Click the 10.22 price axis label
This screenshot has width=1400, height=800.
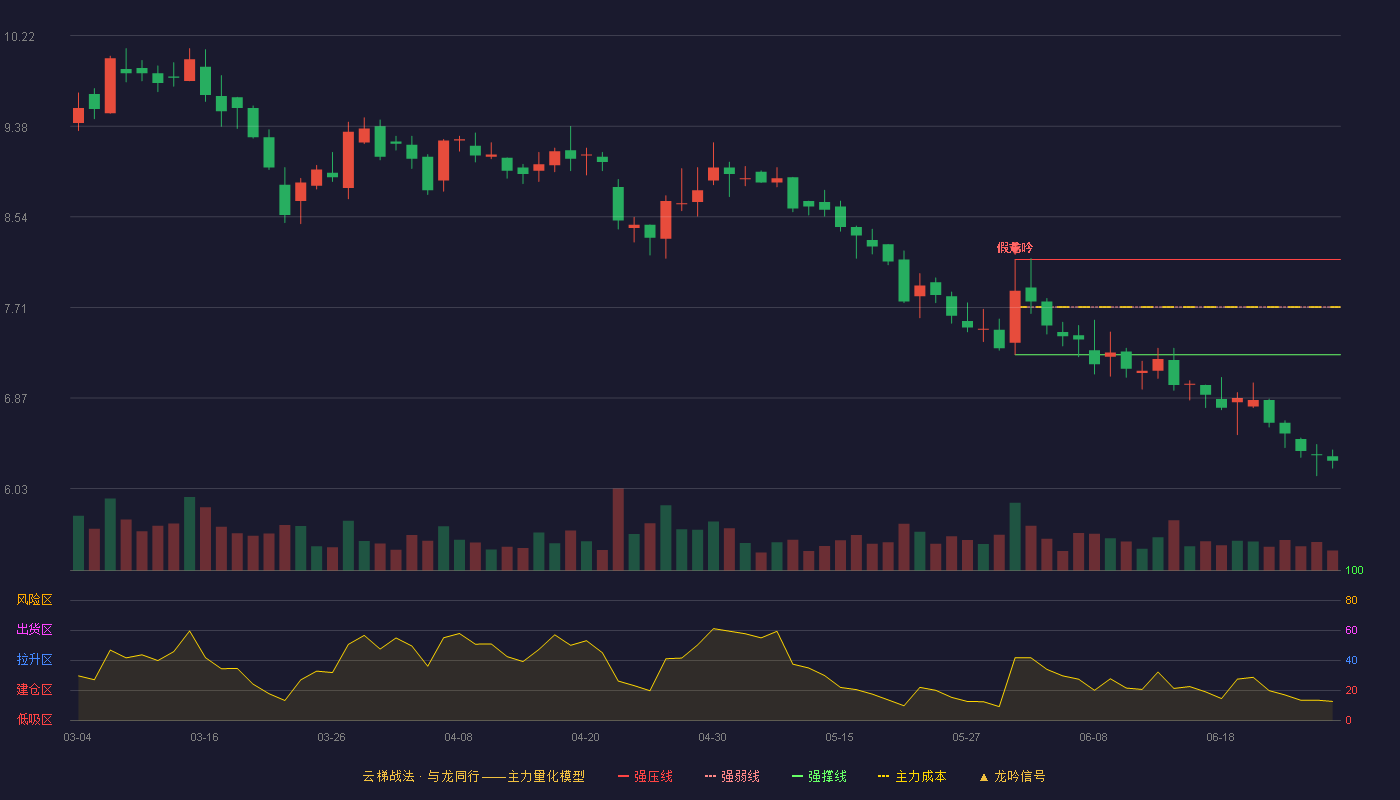[19, 37]
